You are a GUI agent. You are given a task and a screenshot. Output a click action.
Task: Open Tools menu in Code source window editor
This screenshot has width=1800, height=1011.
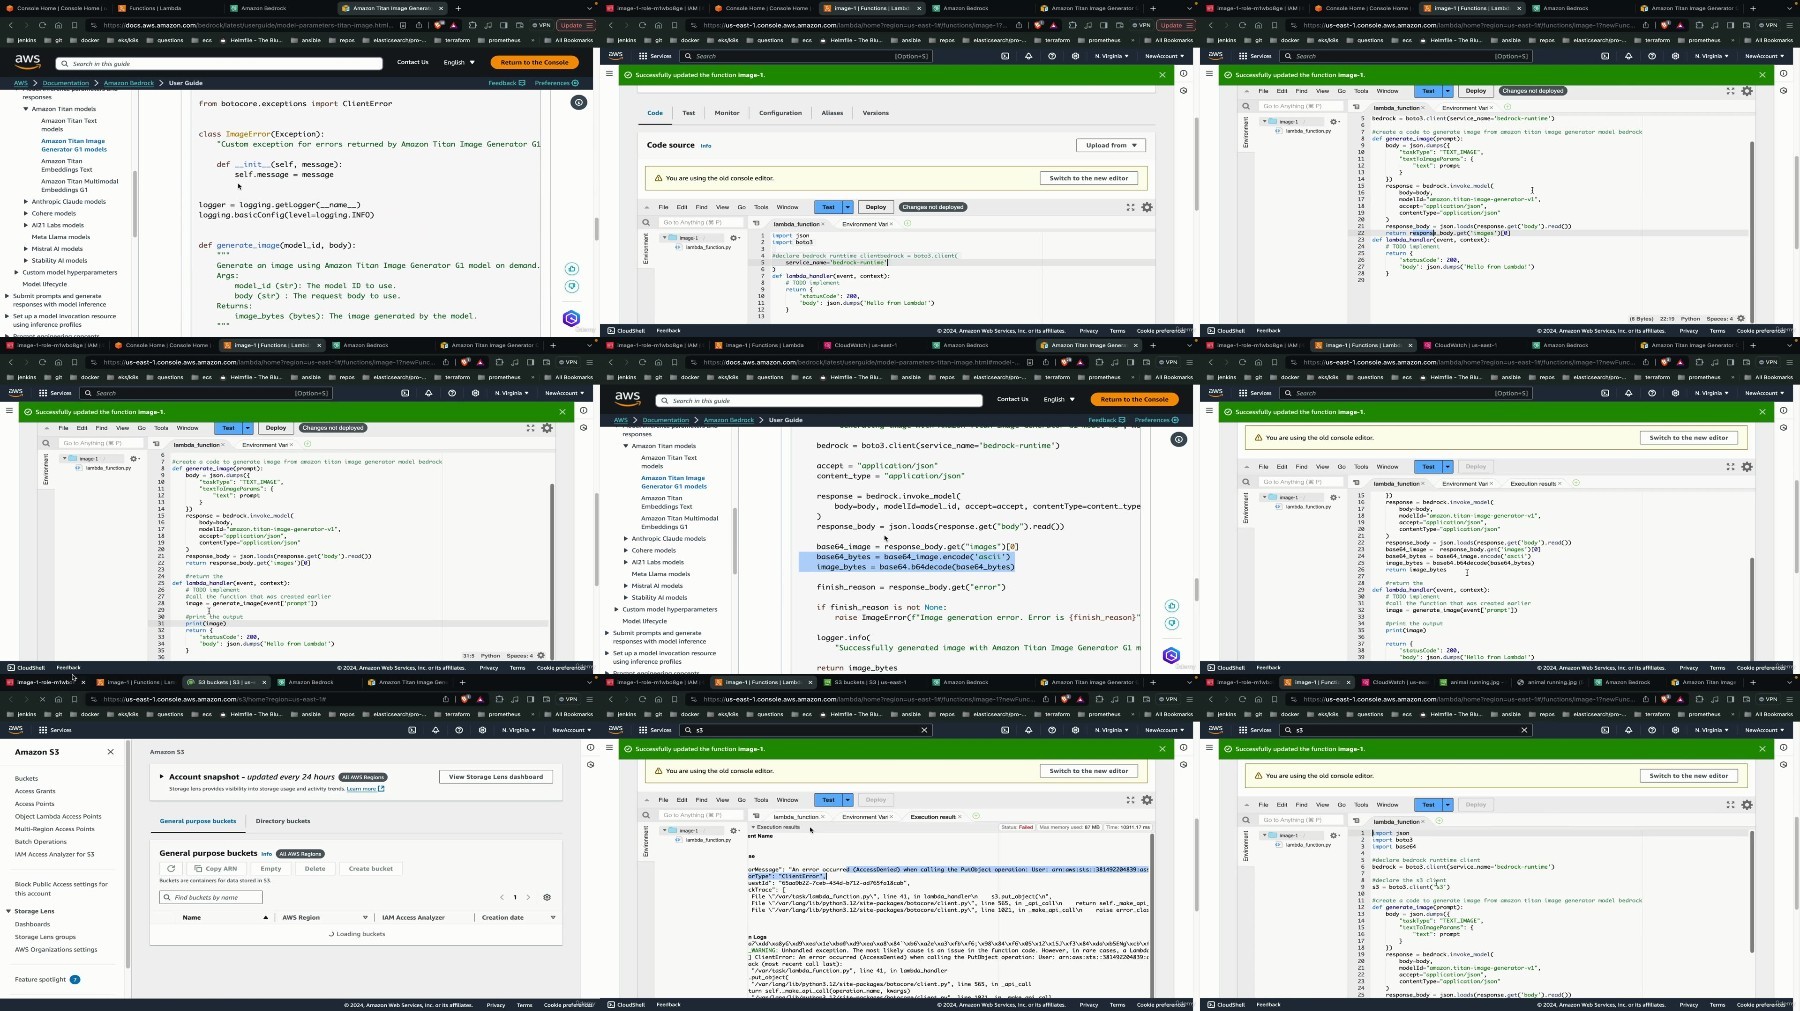tap(761, 207)
